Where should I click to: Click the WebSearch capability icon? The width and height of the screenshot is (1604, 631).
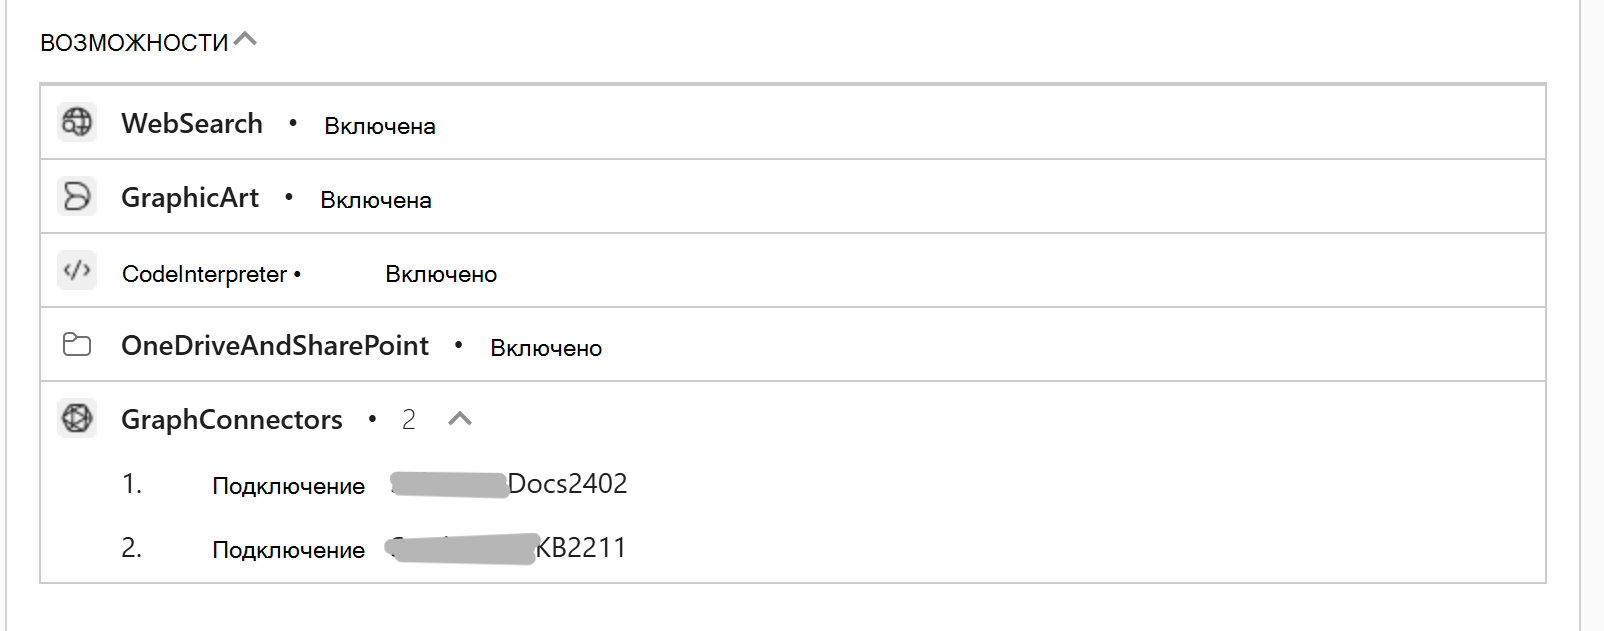76,122
